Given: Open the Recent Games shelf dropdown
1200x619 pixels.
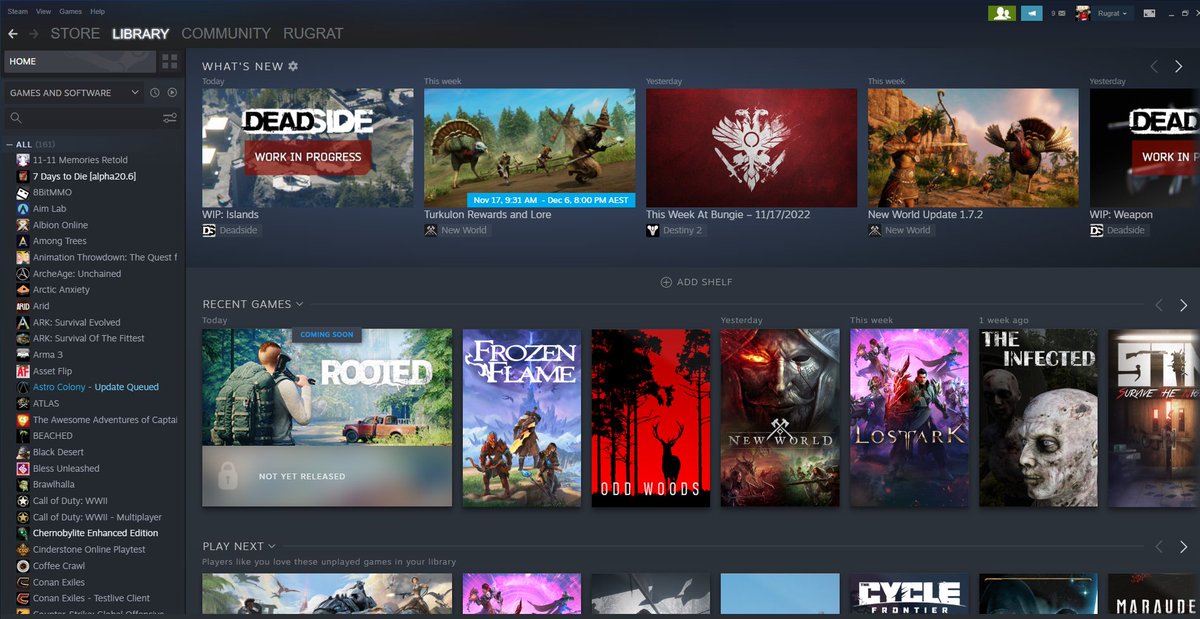Looking at the screenshot, I should [x=299, y=304].
